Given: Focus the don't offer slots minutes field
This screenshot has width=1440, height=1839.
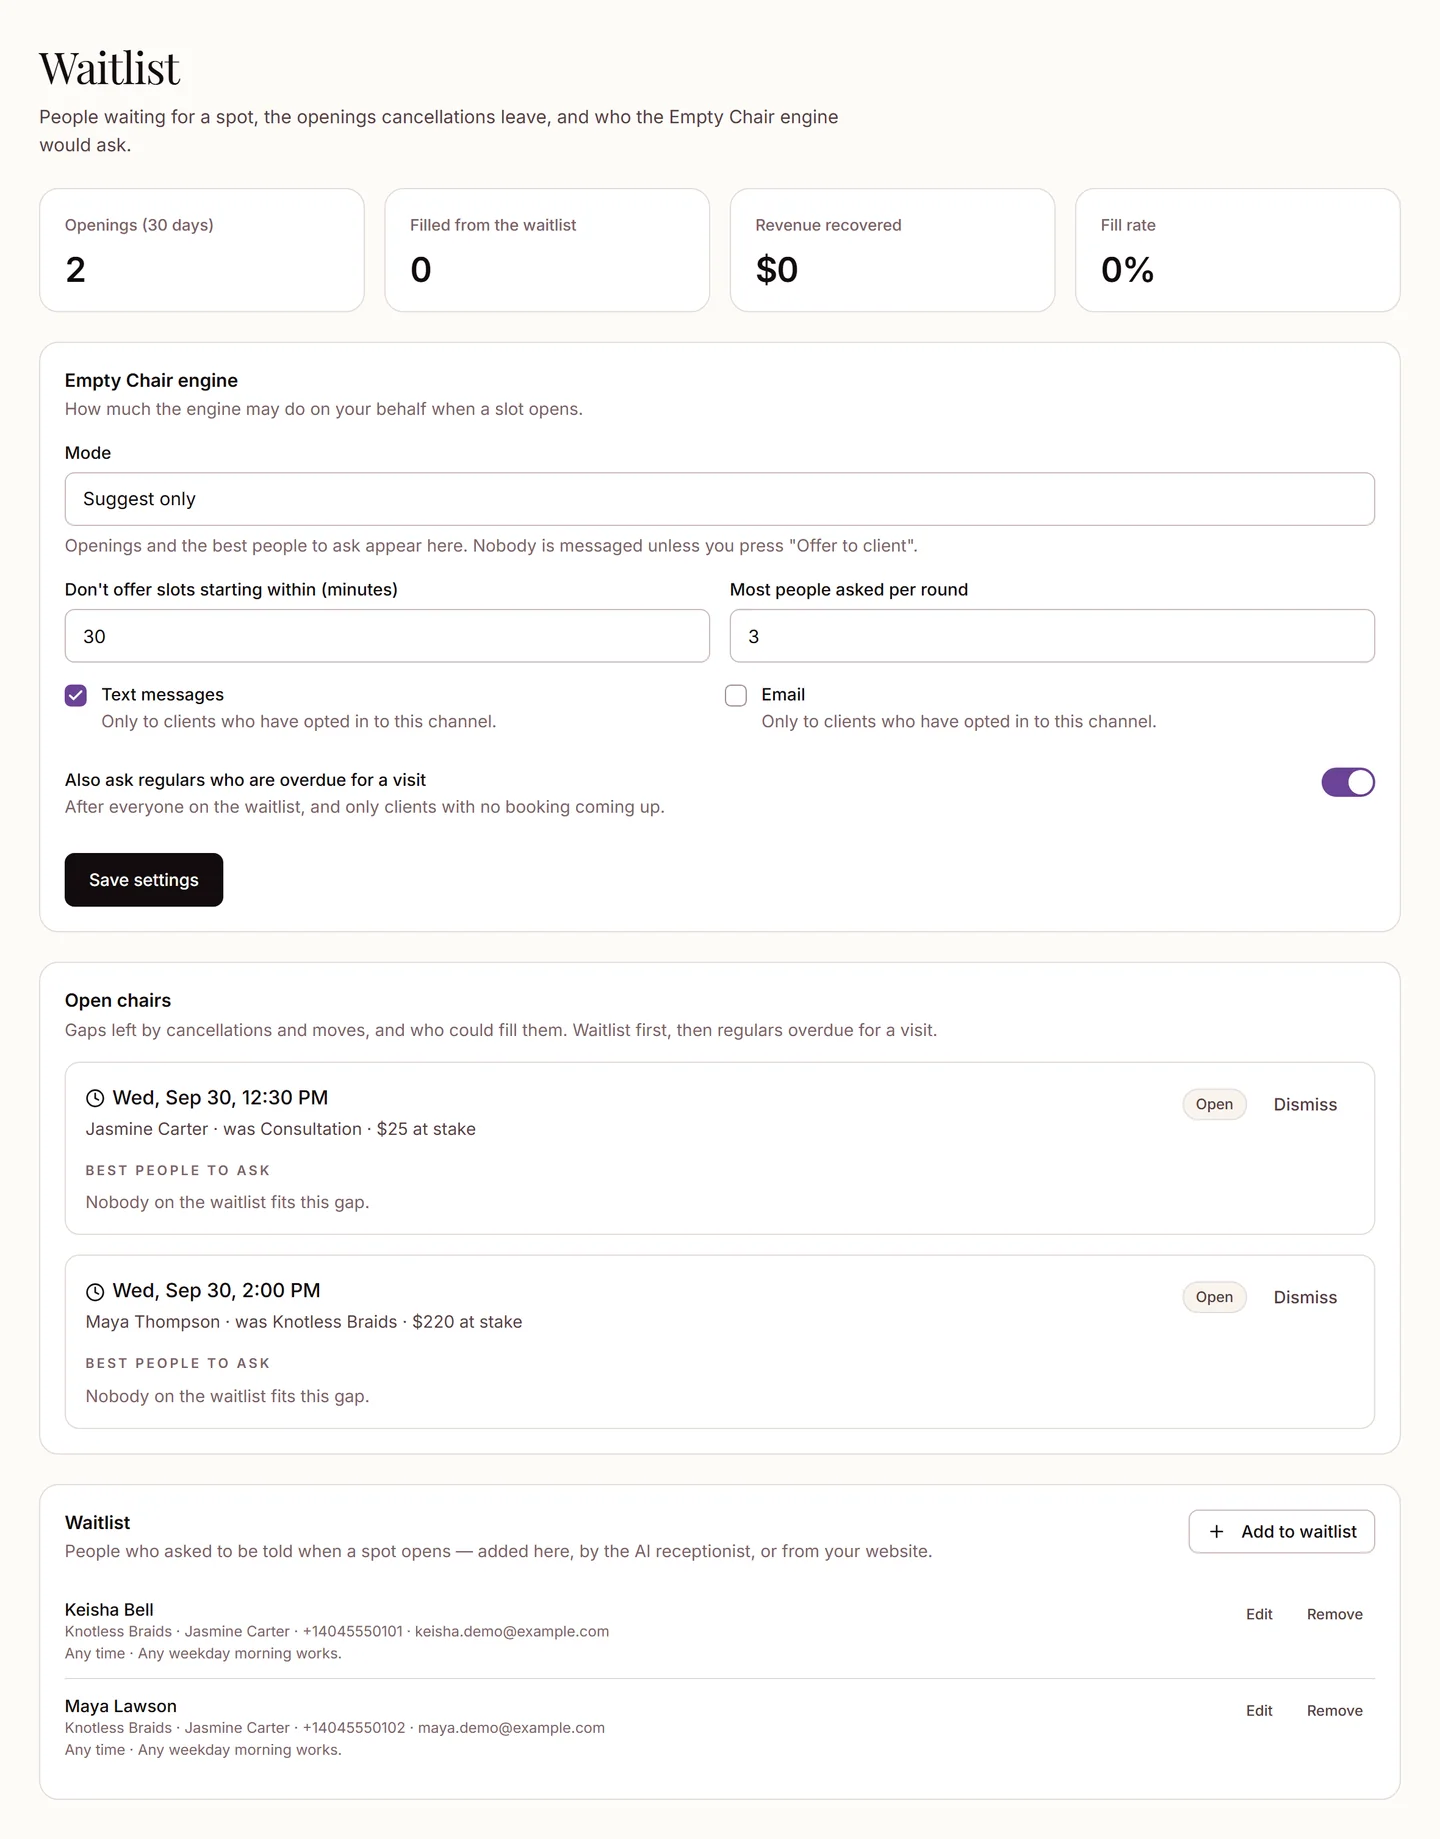Looking at the screenshot, I should (x=387, y=636).
